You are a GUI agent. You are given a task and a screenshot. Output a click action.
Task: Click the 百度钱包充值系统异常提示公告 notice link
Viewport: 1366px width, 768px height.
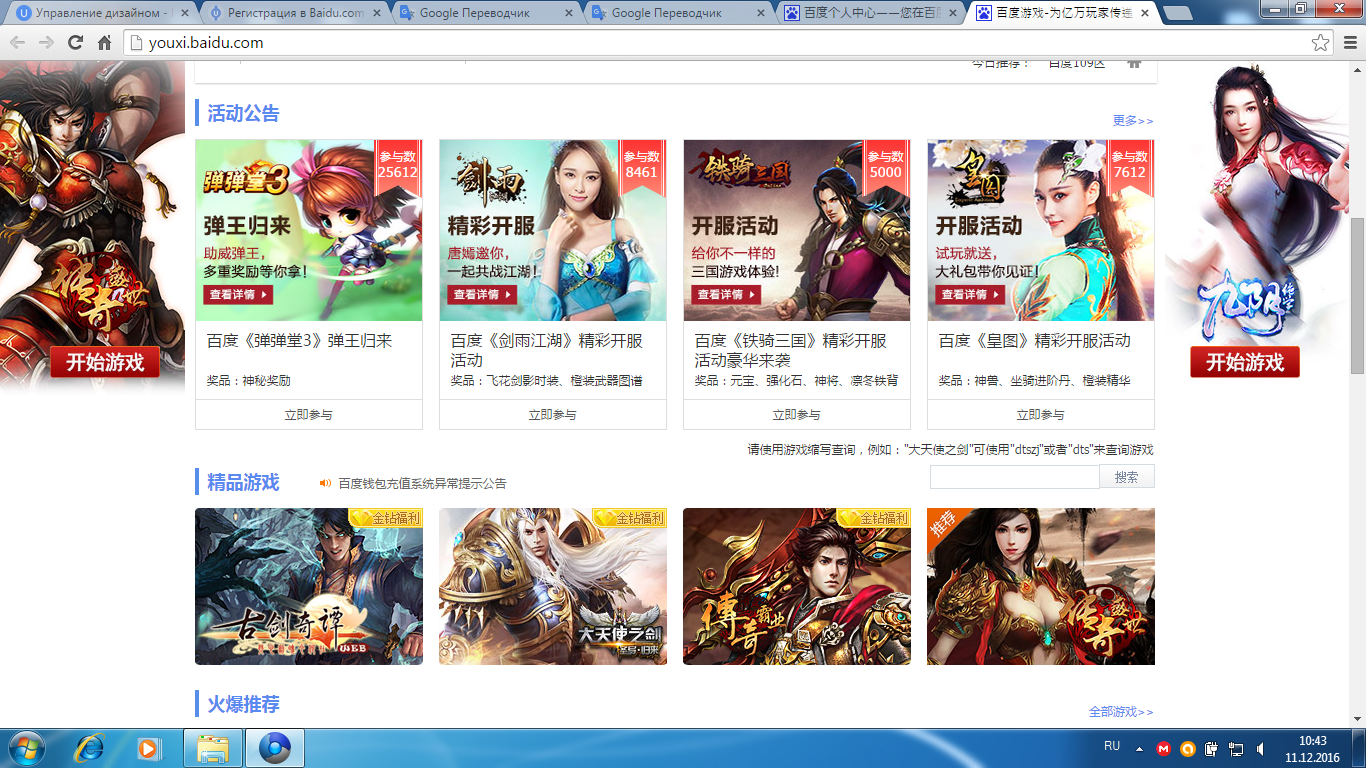[x=422, y=483]
